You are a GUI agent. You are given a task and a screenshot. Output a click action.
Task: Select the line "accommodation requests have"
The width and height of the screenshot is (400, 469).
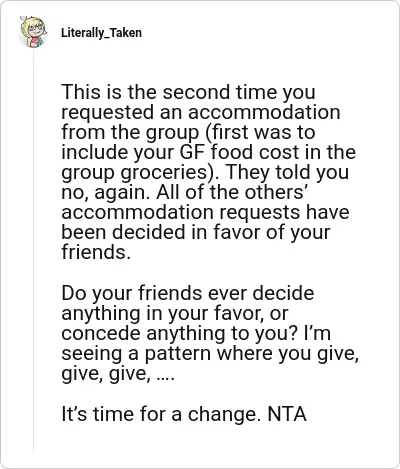[x=205, y=213]
